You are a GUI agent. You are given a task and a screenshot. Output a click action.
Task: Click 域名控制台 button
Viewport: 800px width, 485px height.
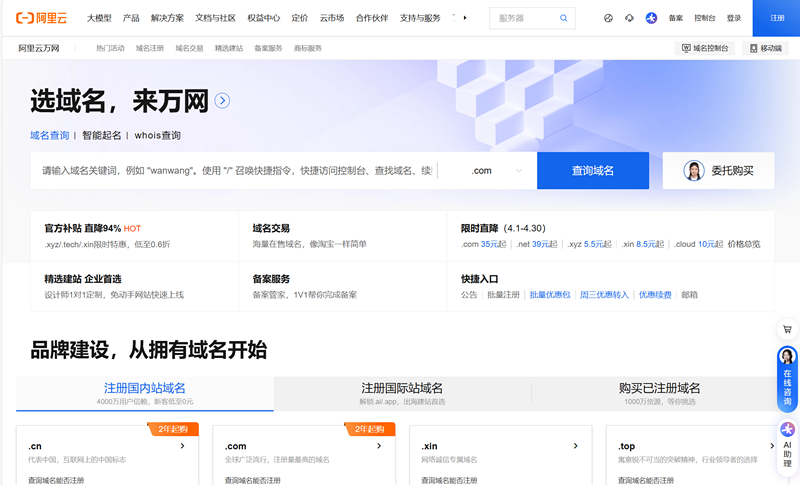[x=705, y=48]
